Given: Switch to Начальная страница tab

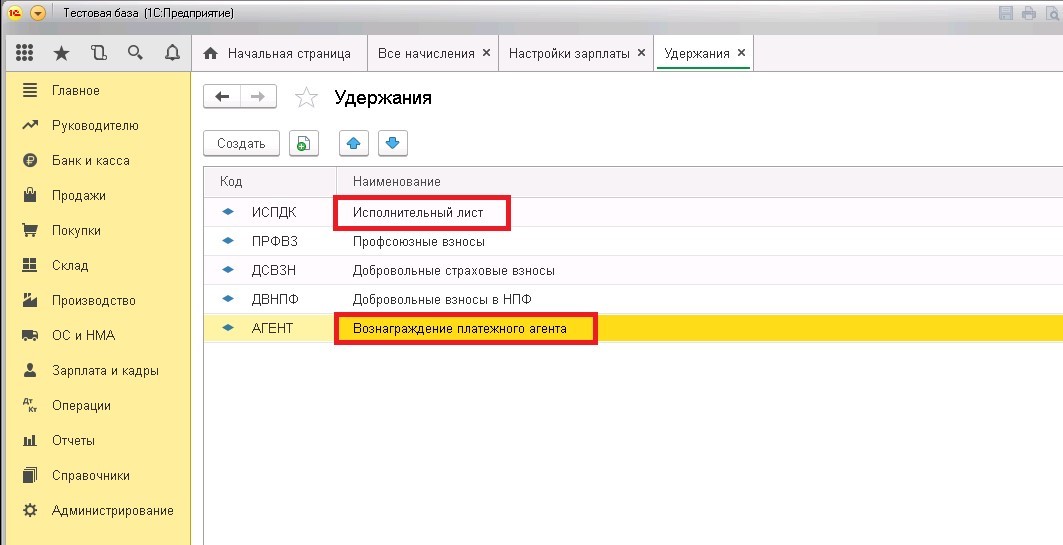Looking at the screenshot, I should (279, 54).
